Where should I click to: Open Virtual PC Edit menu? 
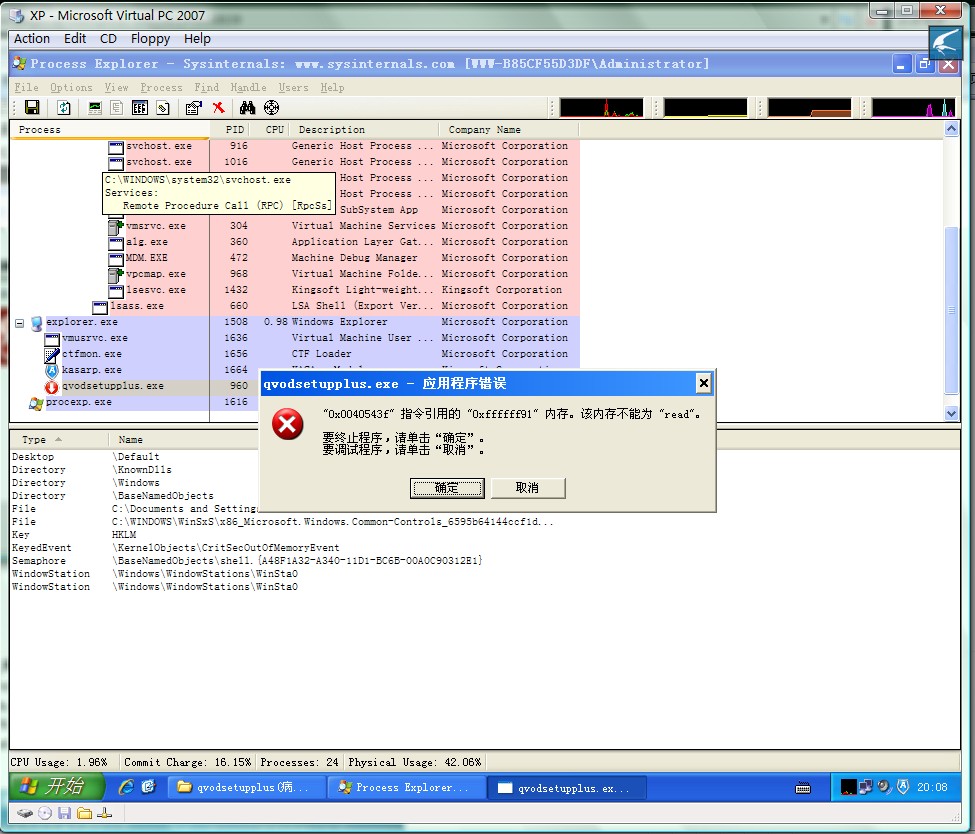click(x=75, y=39)
